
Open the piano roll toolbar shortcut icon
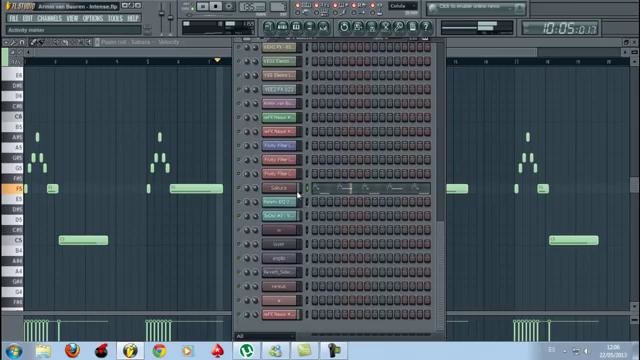296,27
